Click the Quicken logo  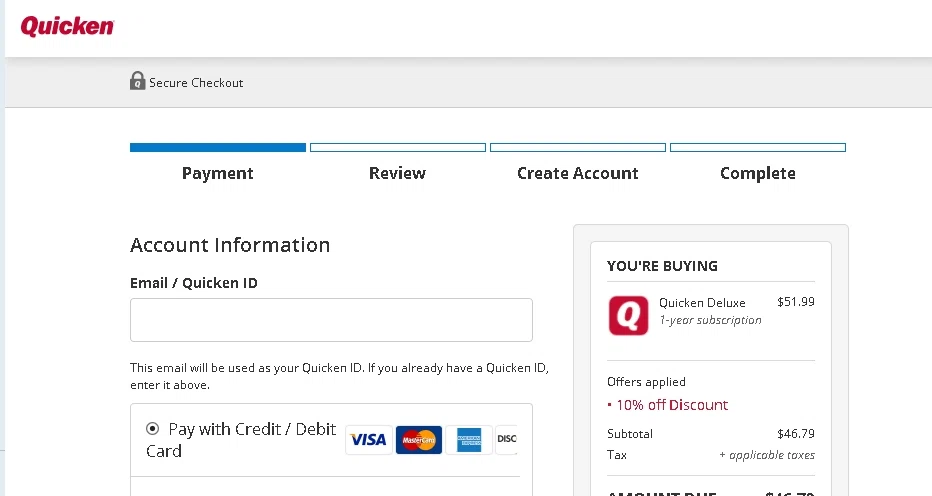coord(67,26)
